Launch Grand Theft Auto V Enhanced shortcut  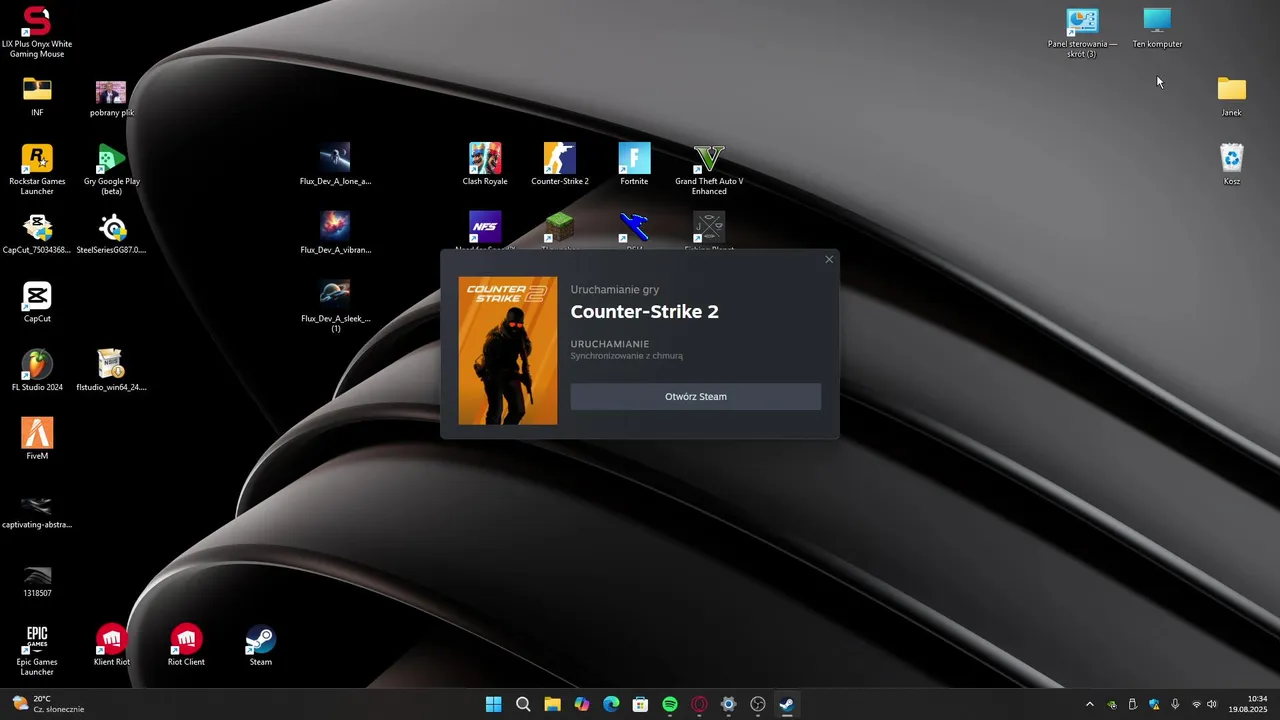709,168
